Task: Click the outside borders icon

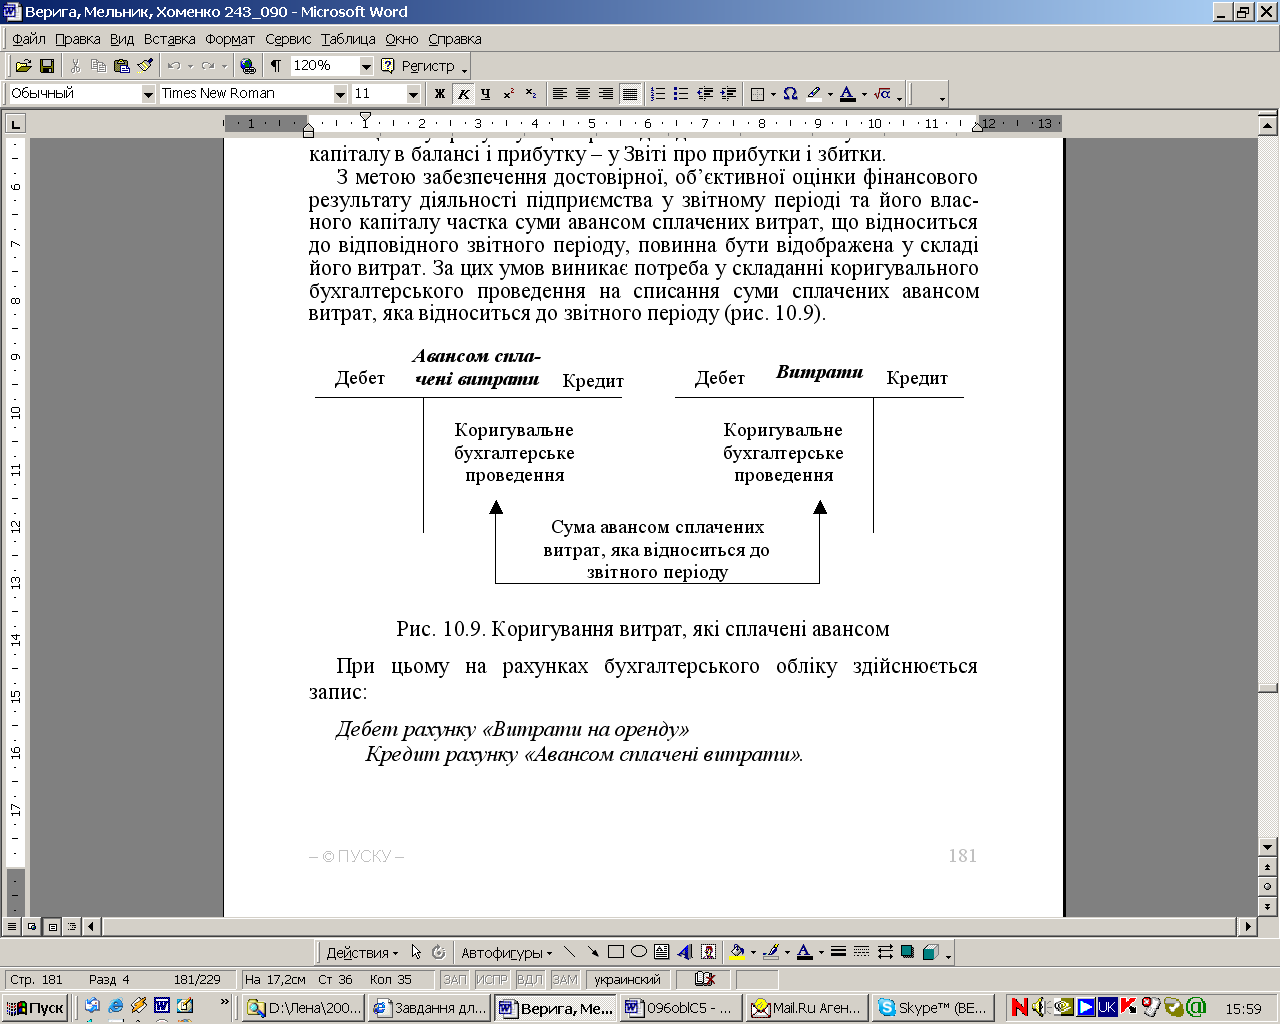Action: 757,94
